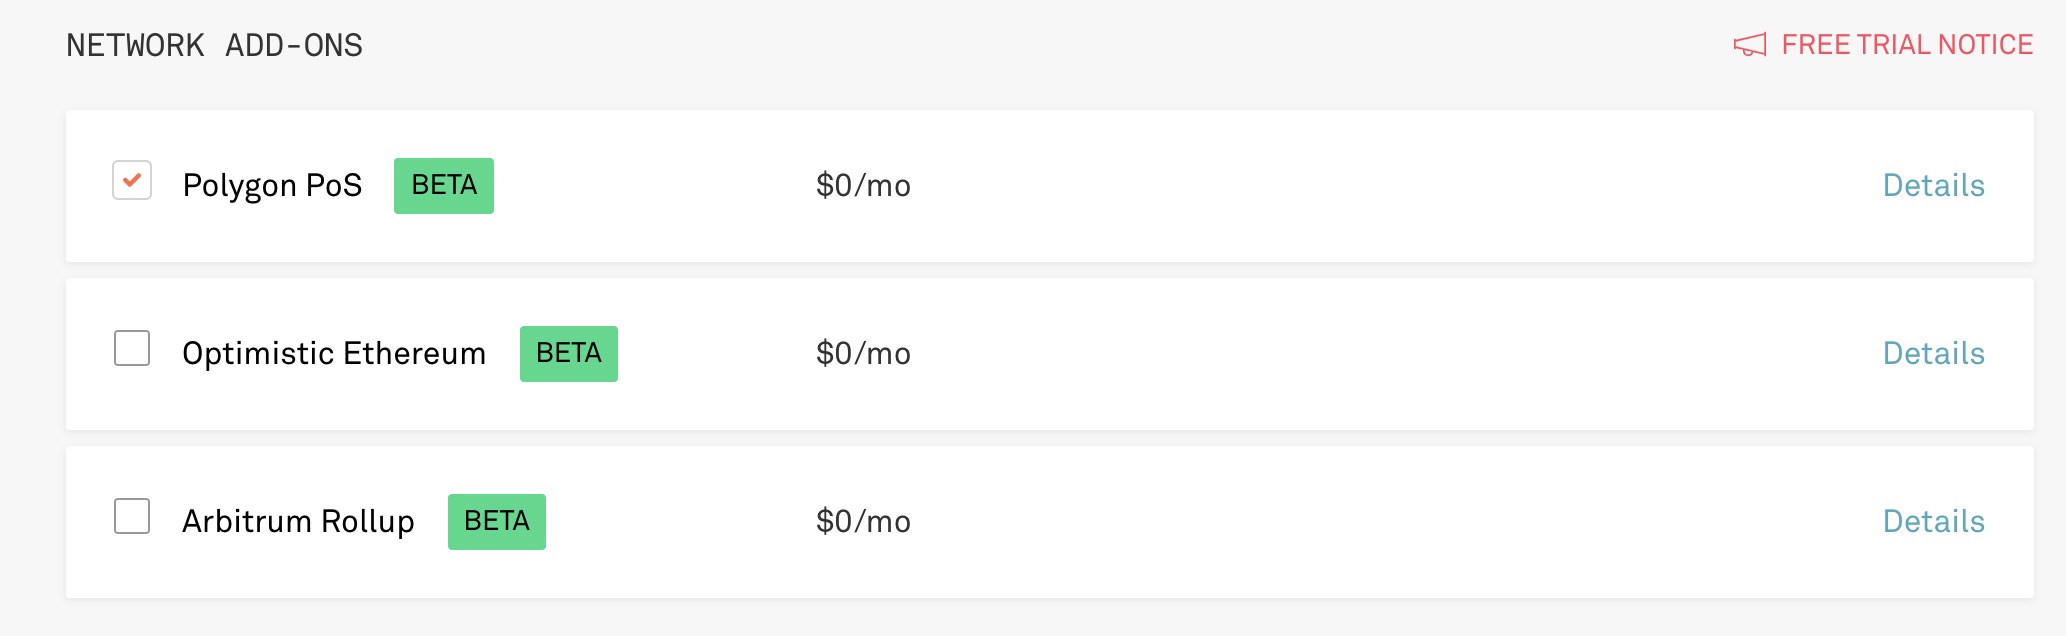Click the Optimistic Ethereum $0/mo price
Viewport: 2066px width, 636px height.
point(863,354)
